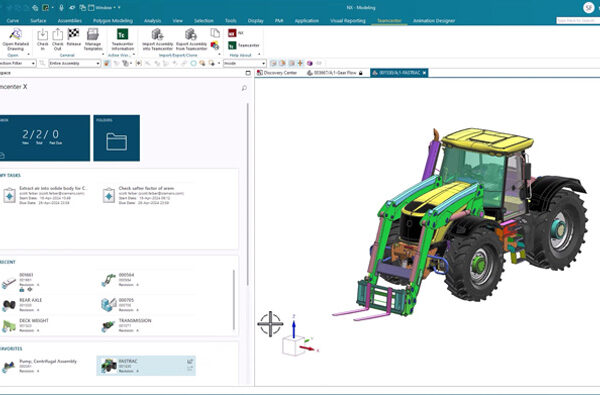The width and height of the screenshot is (600, 395).
Task: Open the Discovery Center document tab
Action: [x=277, y=73]
